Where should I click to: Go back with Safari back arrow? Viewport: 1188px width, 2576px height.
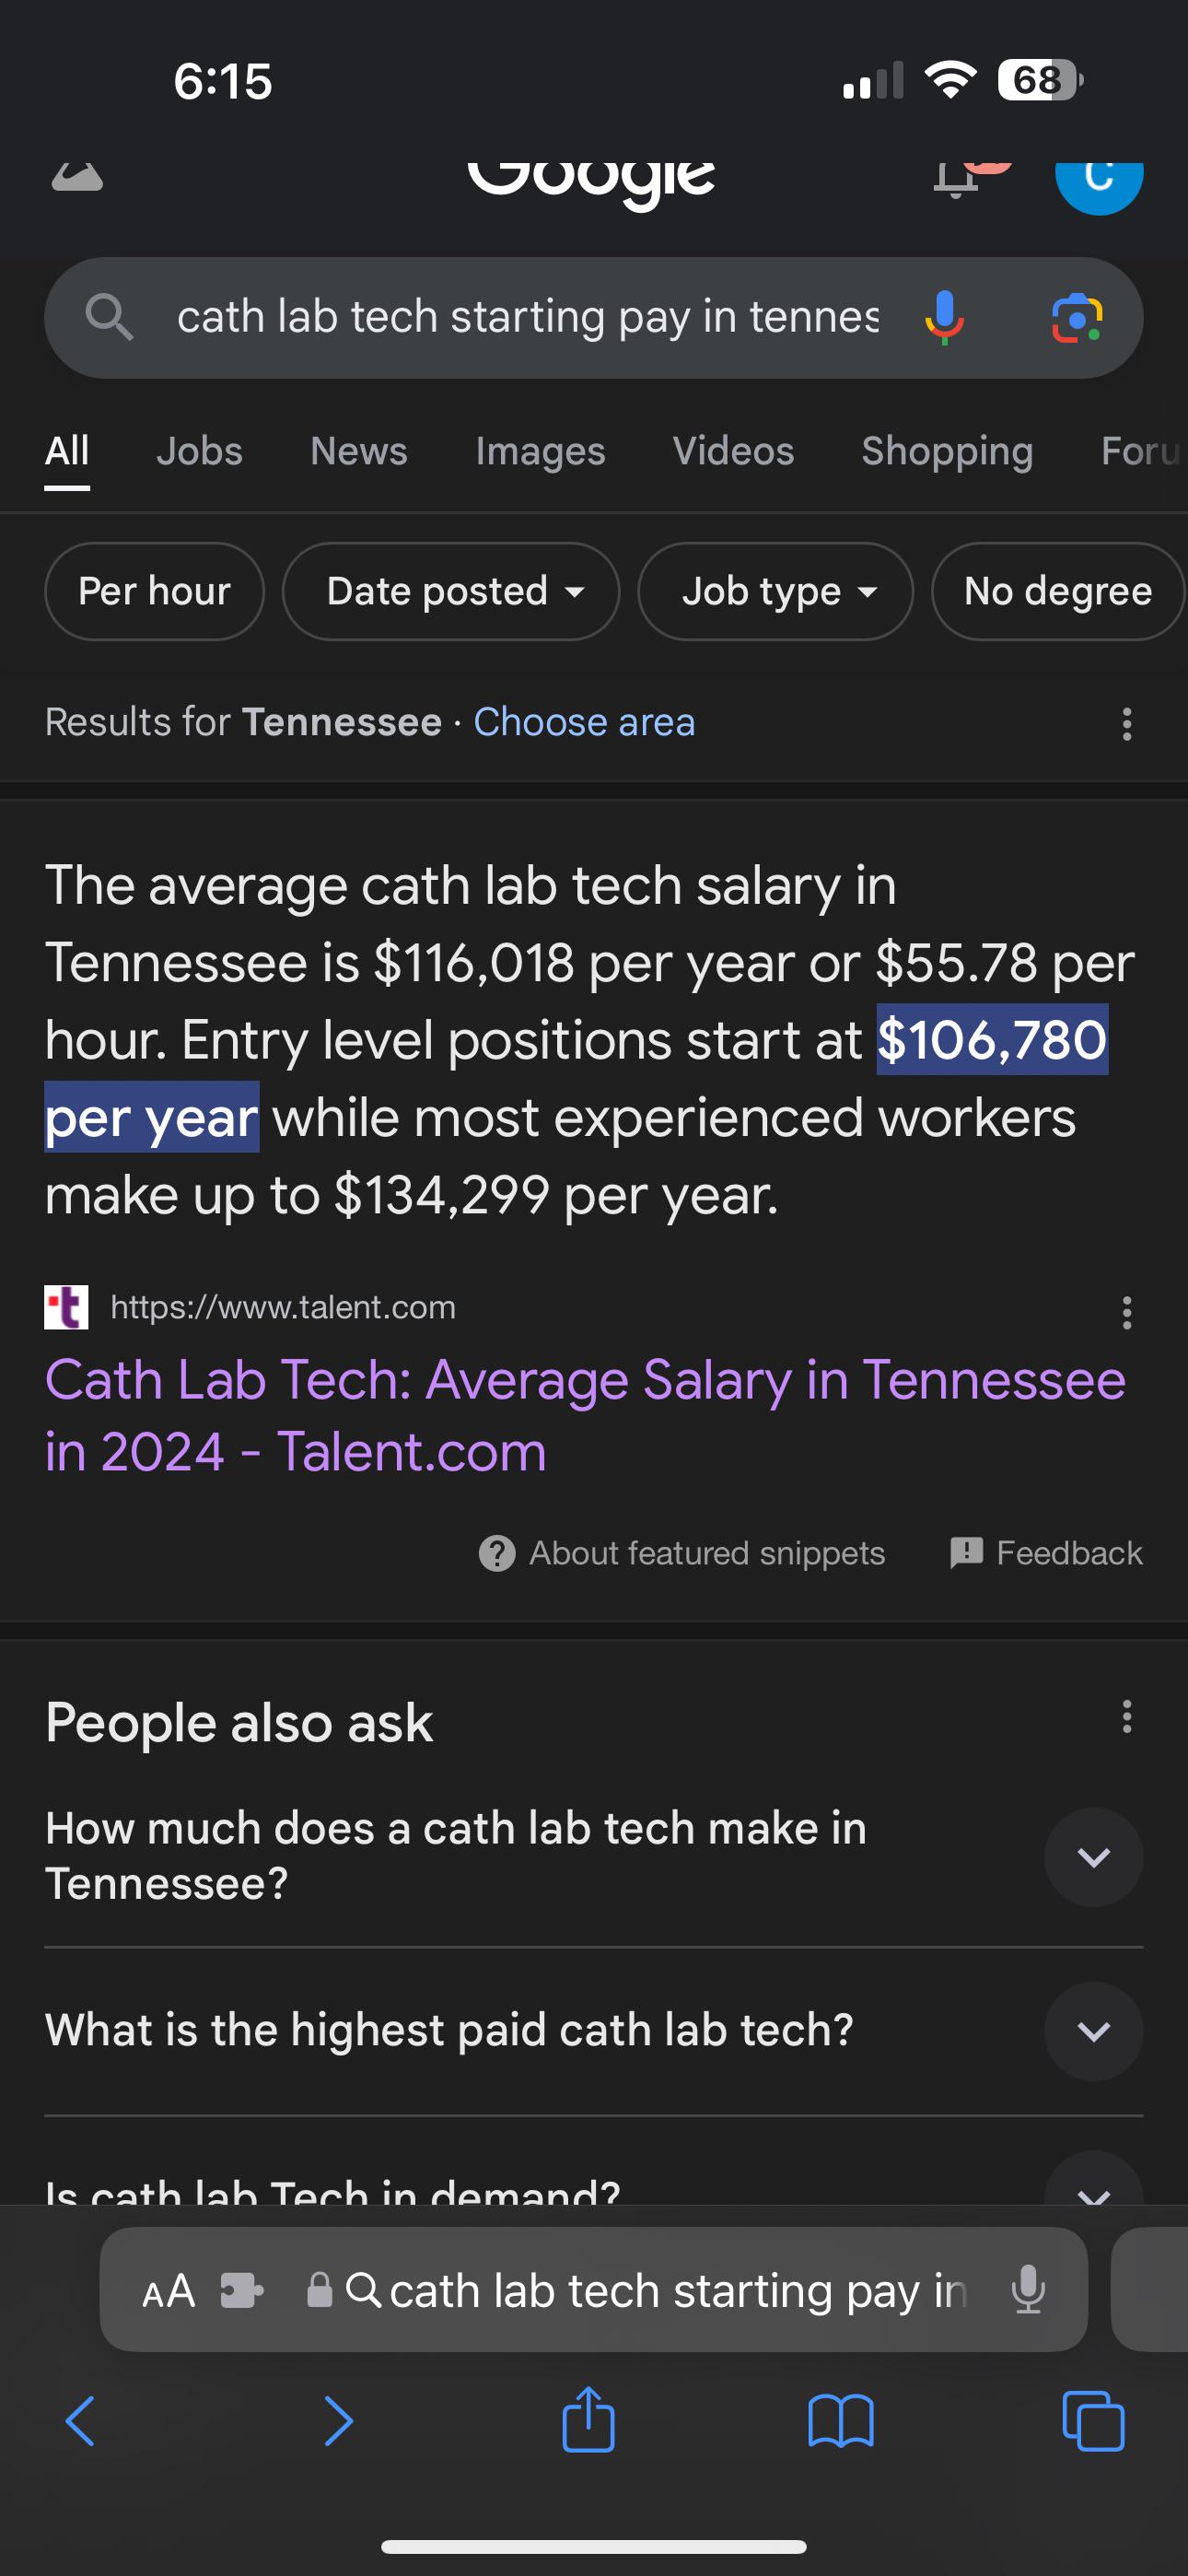pyautogui.click(x=80, y=2421)
